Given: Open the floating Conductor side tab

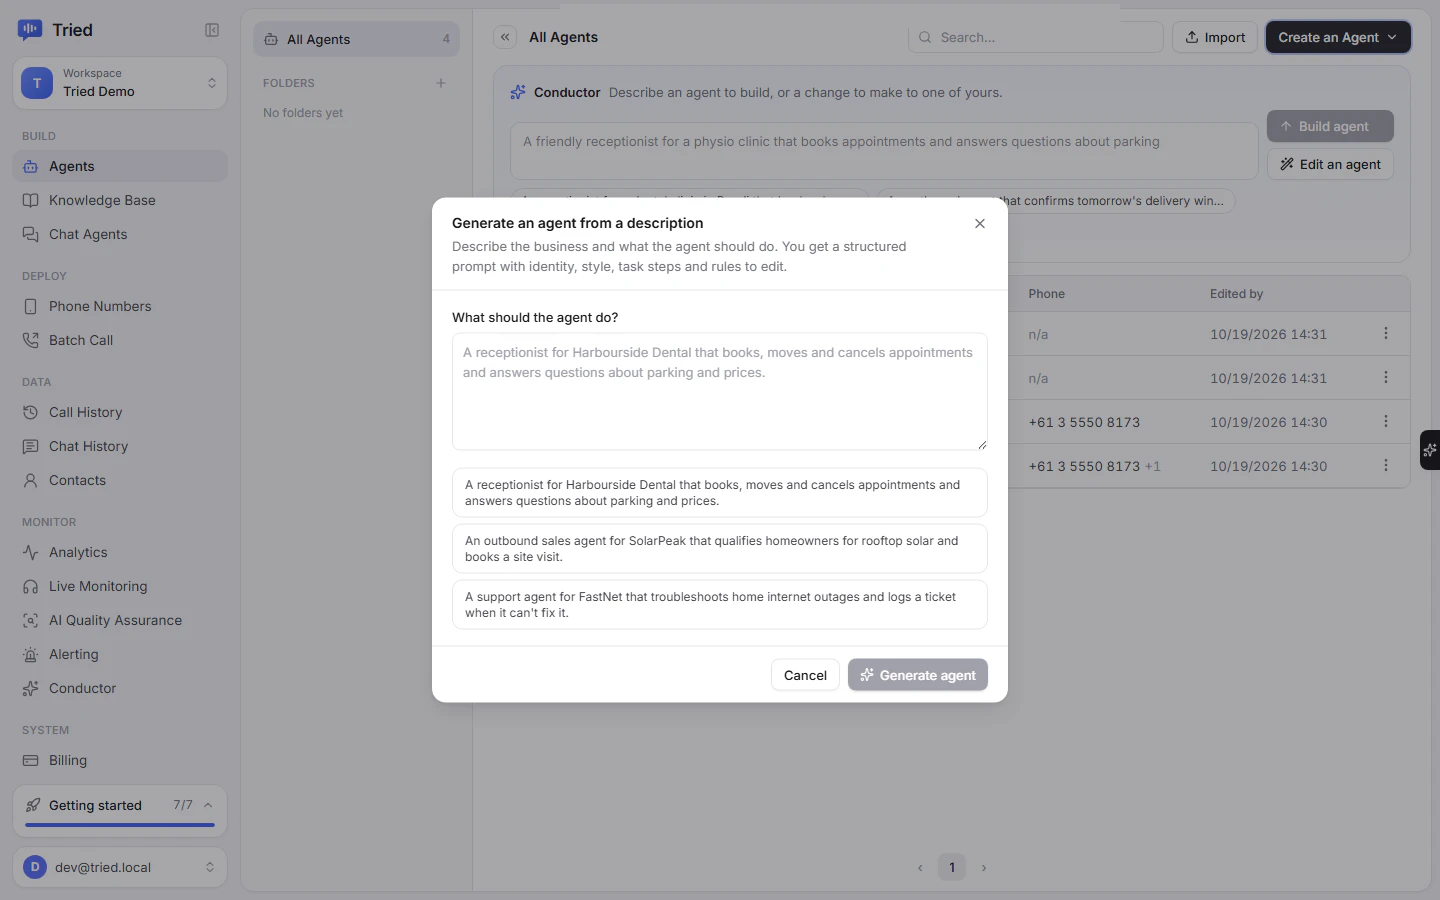Looking at the screenshot, I should (1430, 450).
